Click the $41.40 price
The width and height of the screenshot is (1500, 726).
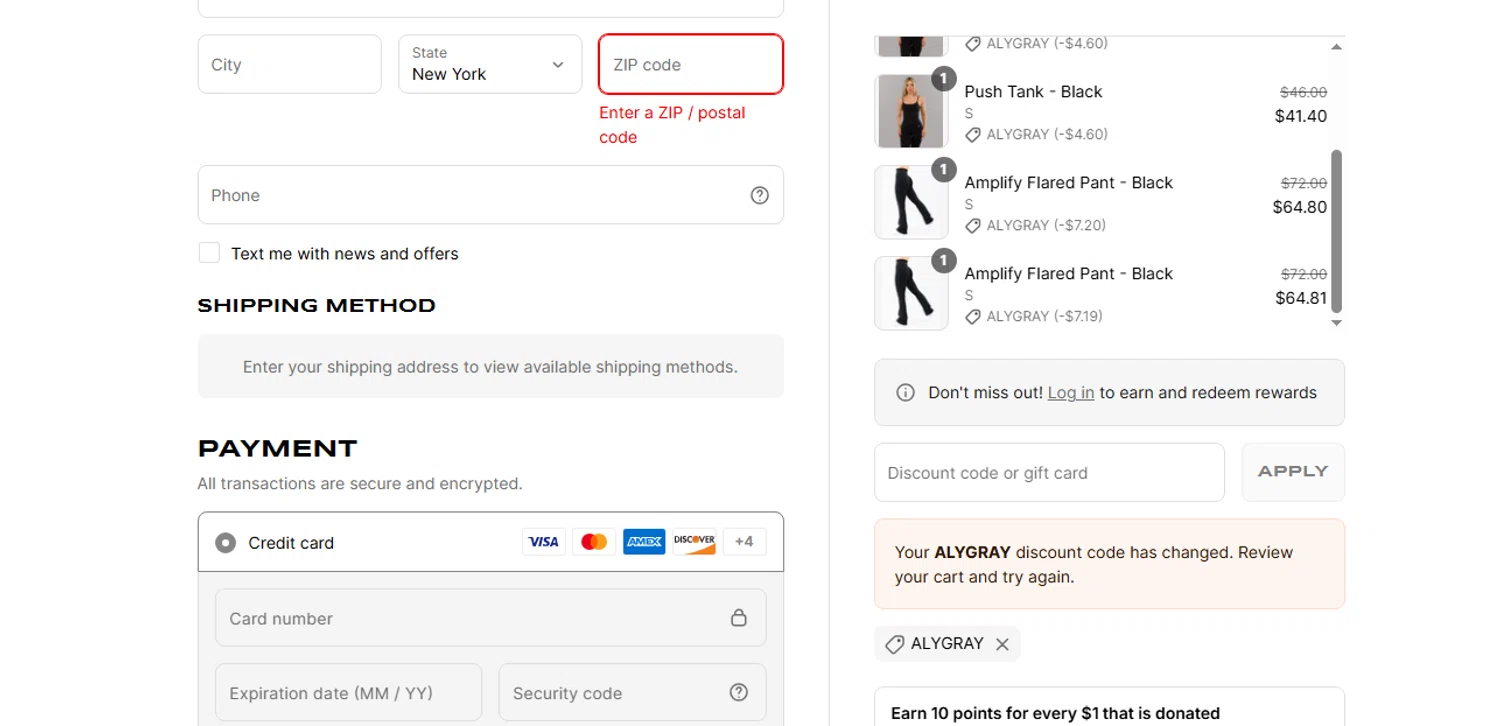(x=1301, y=116)
